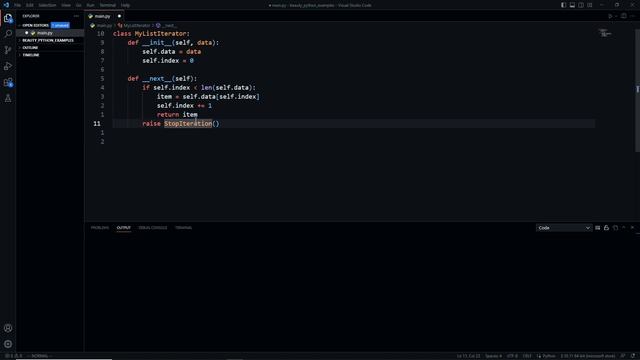Click the MyListIterator class breadcrumb
The height and width of the screenshot is (360, 640).
(x=134, y=25)
